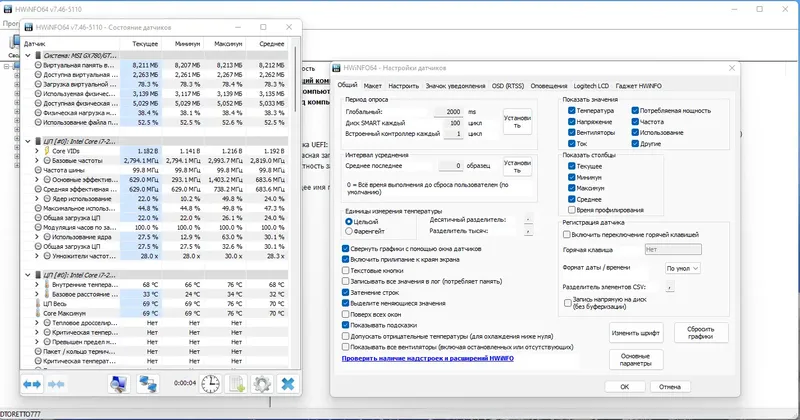Click the clock reset-timer icon
800x420 pixels.
210,384
